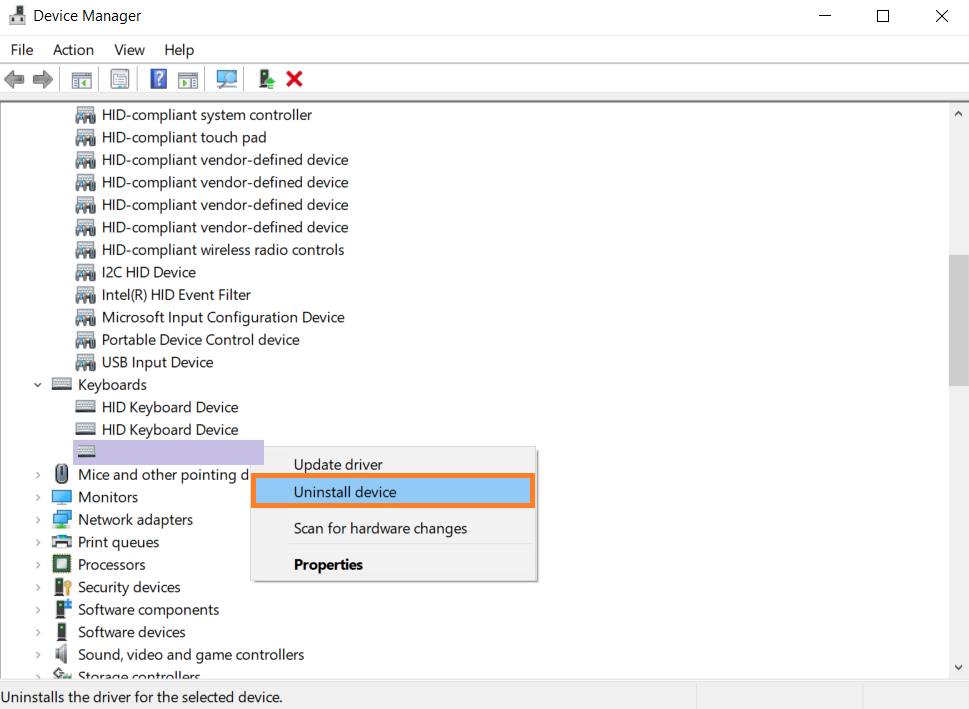Expand the Processors category
The image size is (969, 709).
pyautogui.click(x=38, y=565)
